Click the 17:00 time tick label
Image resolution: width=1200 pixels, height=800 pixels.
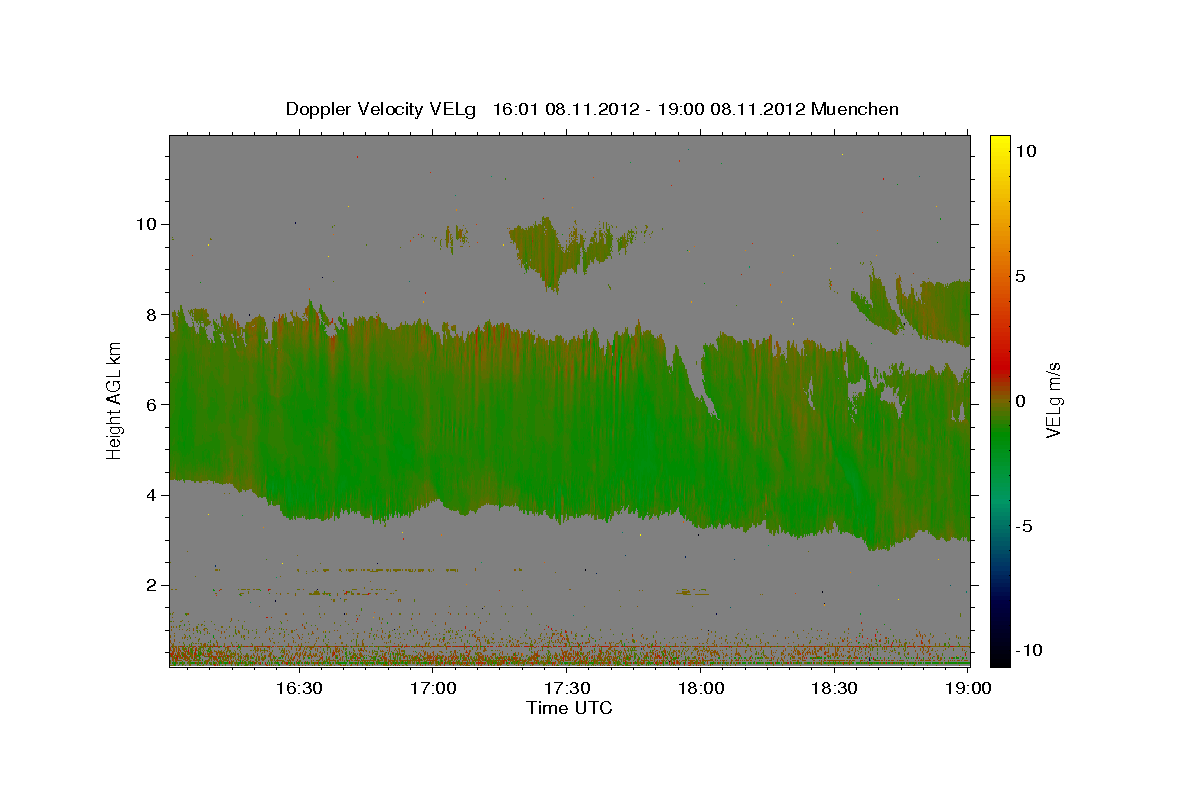(x=434, y=689)
